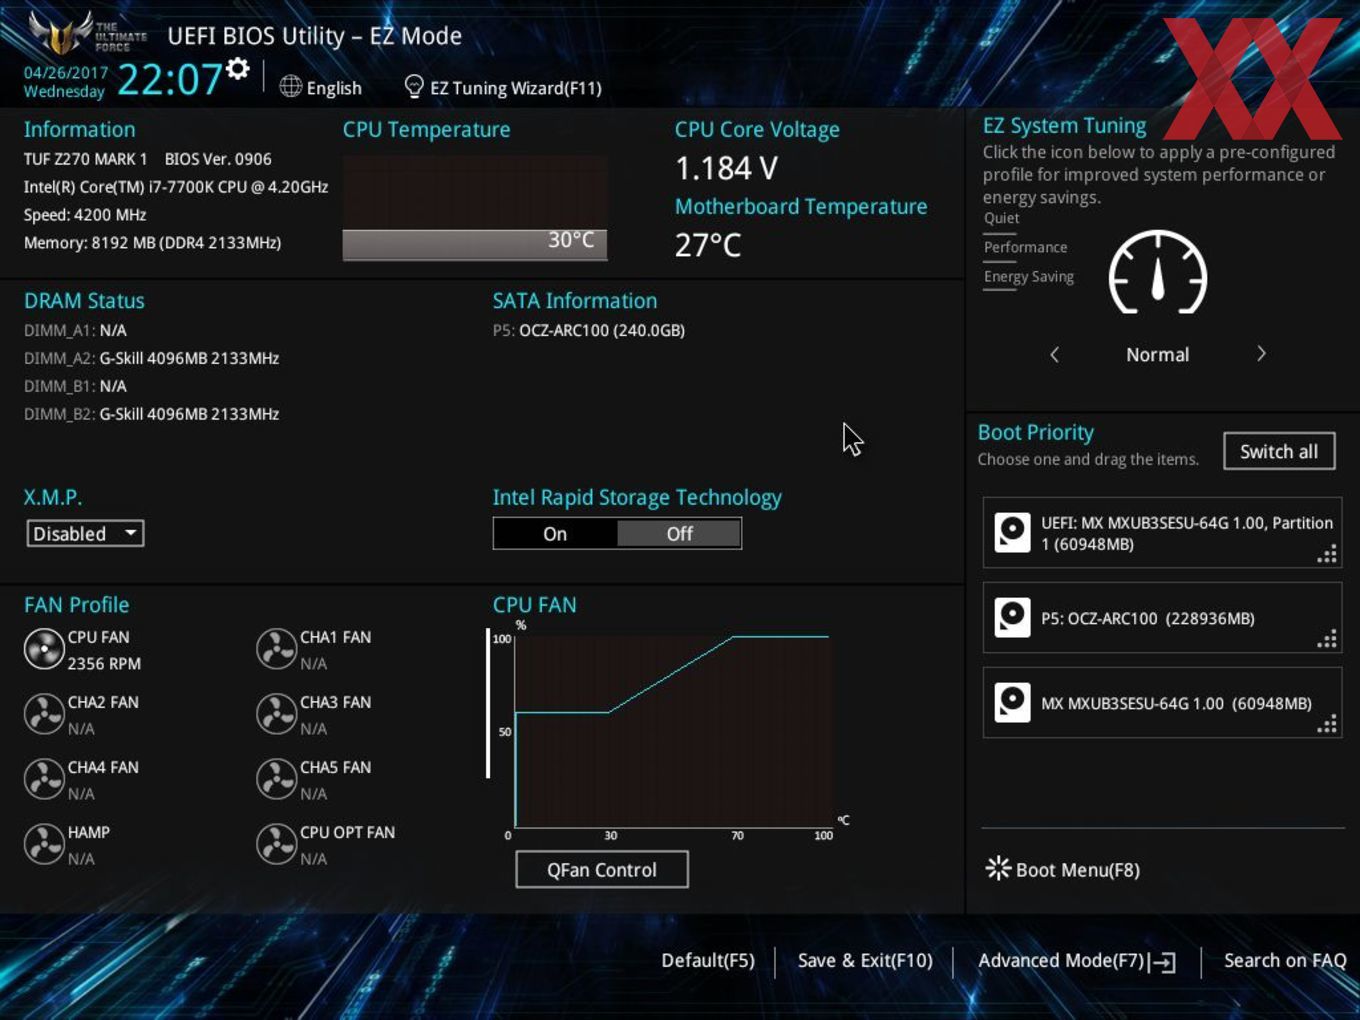Turn Intel Rapid Storage Technology Off
Viewport: 1360px width, 1020px height.
[x=679, y=534]
